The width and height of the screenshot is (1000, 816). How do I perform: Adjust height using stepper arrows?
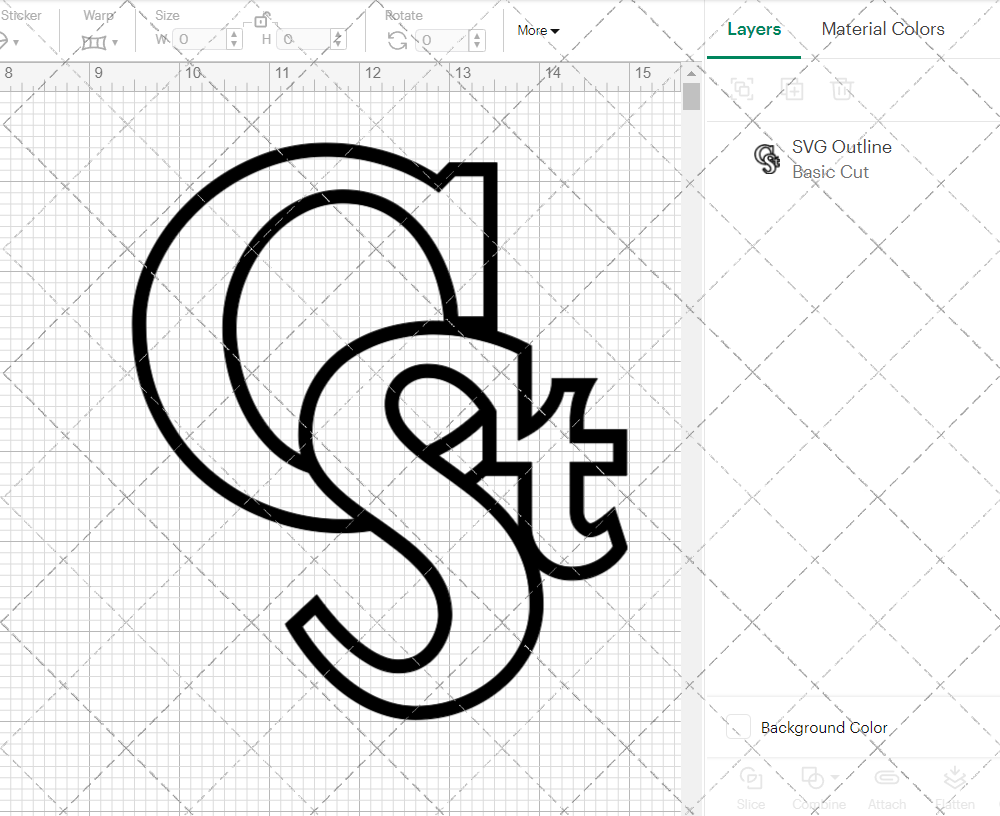338,40
